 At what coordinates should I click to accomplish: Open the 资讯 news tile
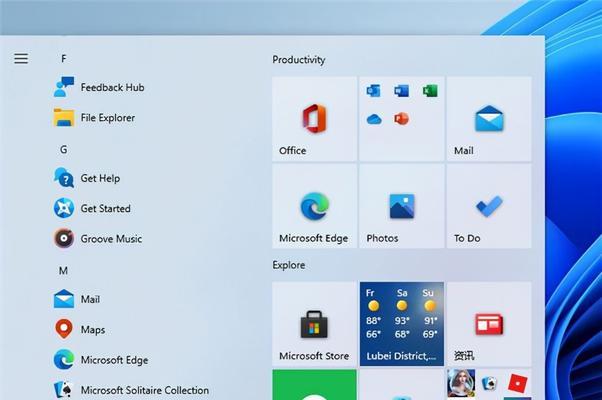click(x=490, y=324)
